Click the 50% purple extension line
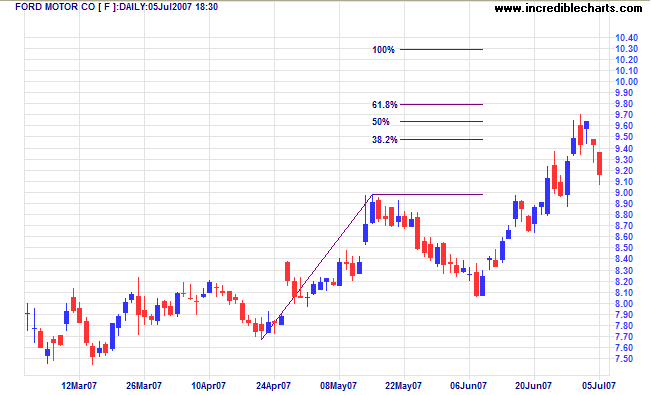The image size is (651, 395). tap(441, 122)
